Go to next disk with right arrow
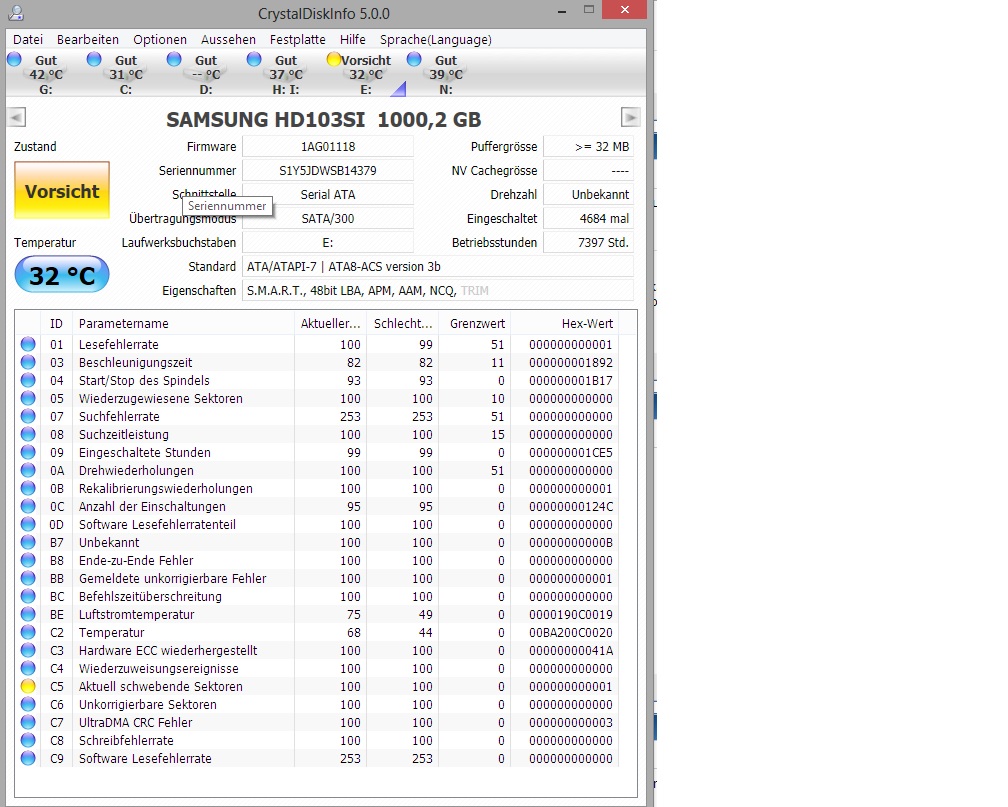 (631, 117)
